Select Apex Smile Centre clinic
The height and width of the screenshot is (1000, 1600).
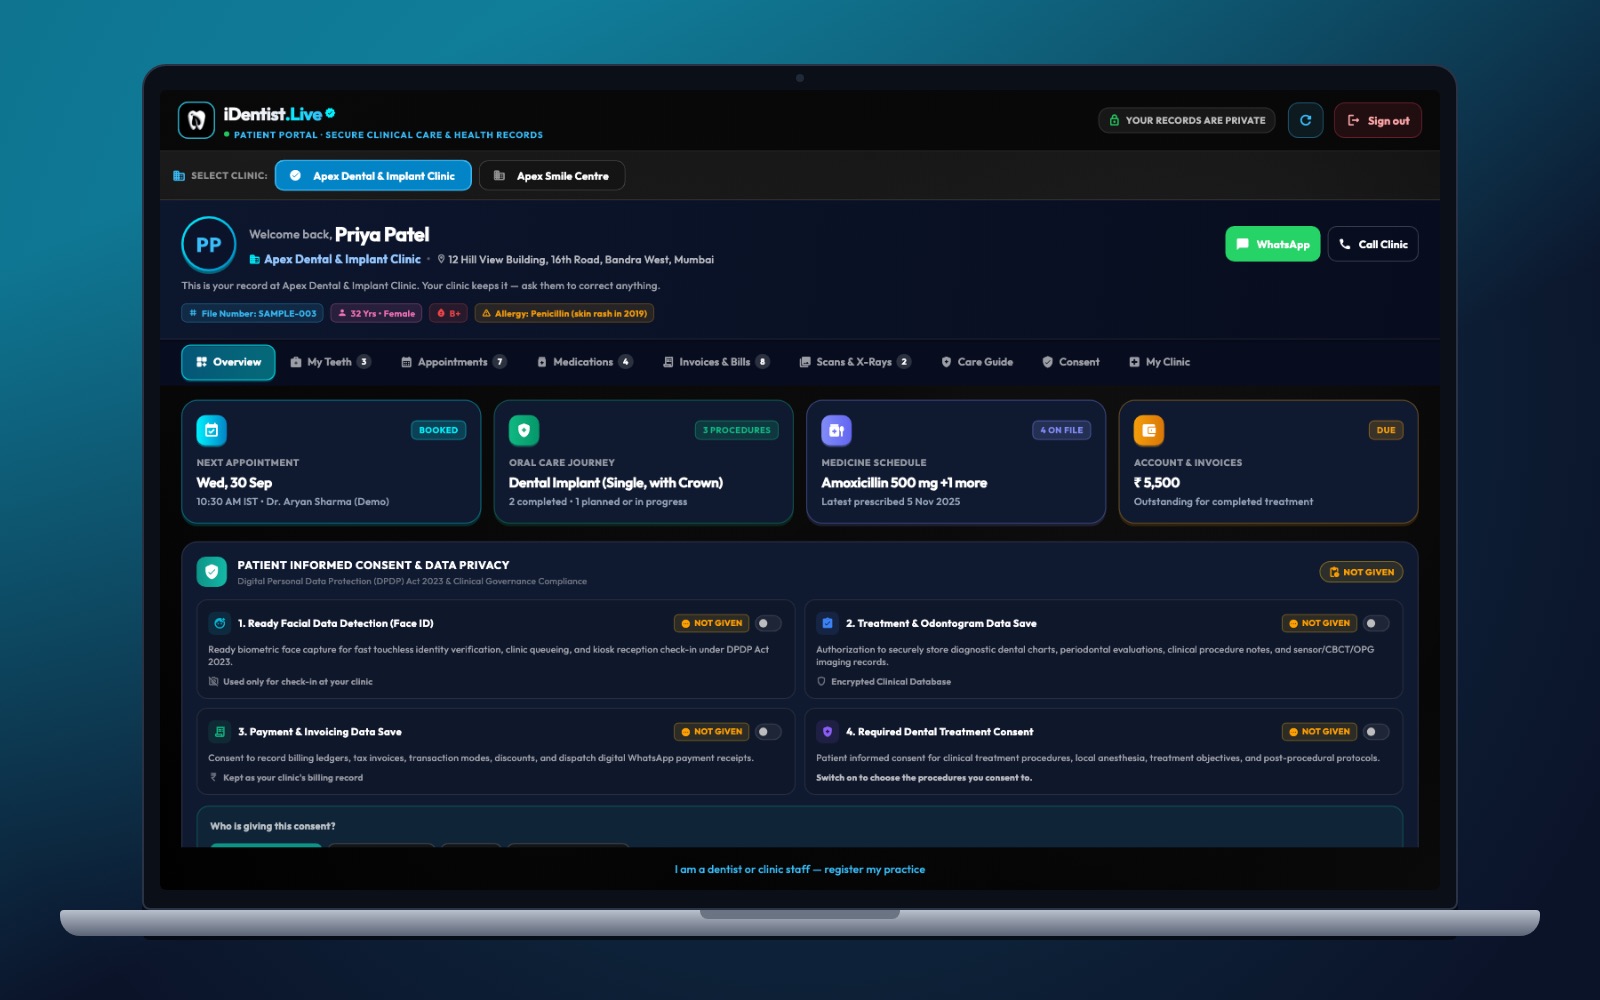(x=552, y=176)
